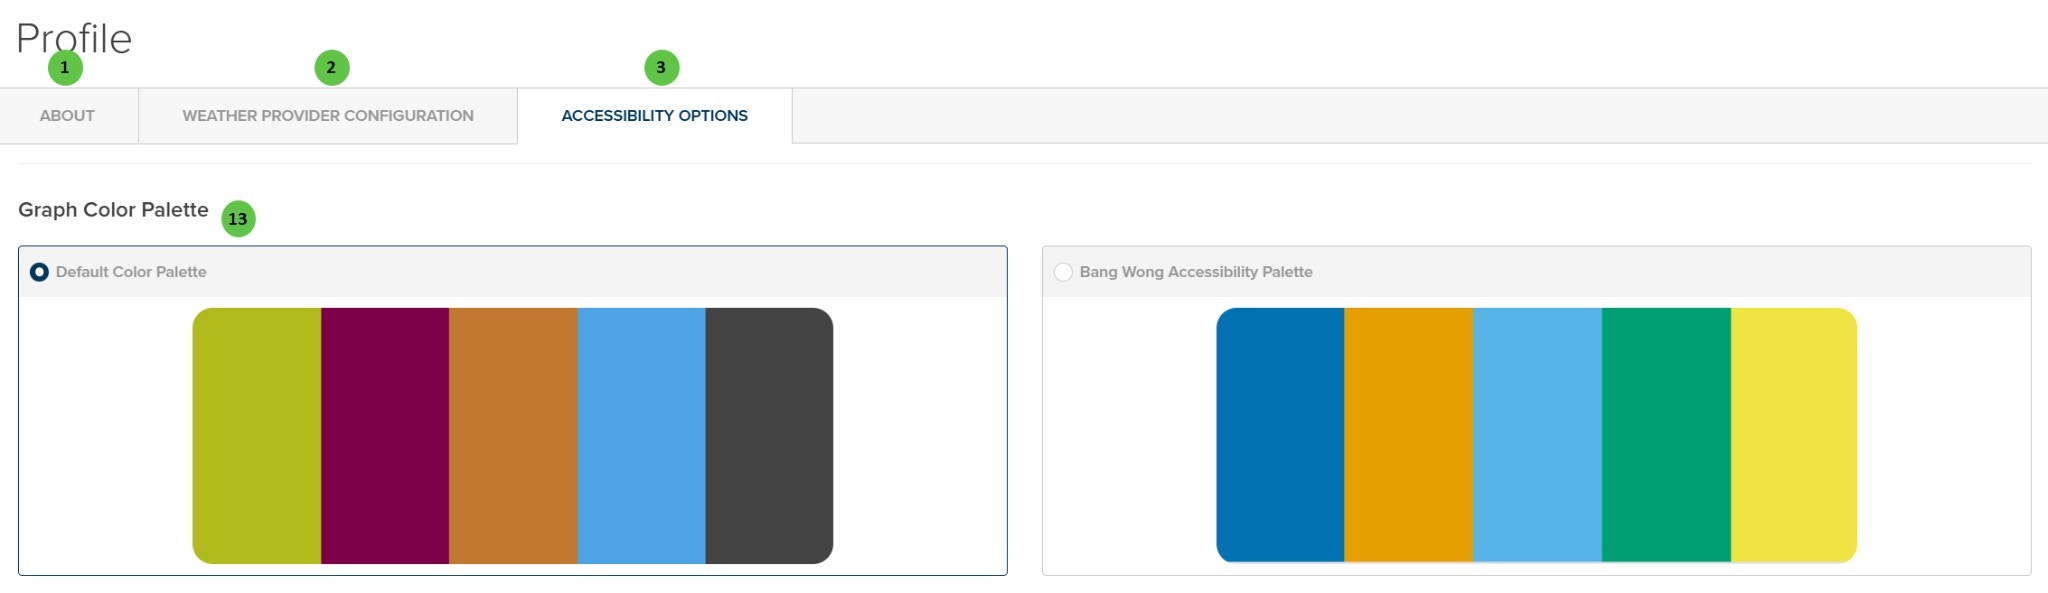Click the green marker labeled 1
This screenshot has height=593, width=2048.
click(64, 70)
